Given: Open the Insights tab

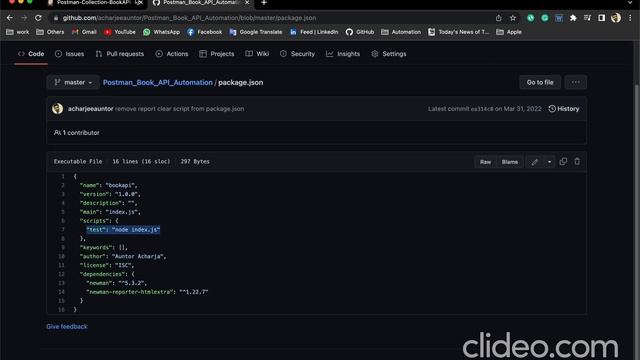Looking at the screenshot, I should [343, 54].
